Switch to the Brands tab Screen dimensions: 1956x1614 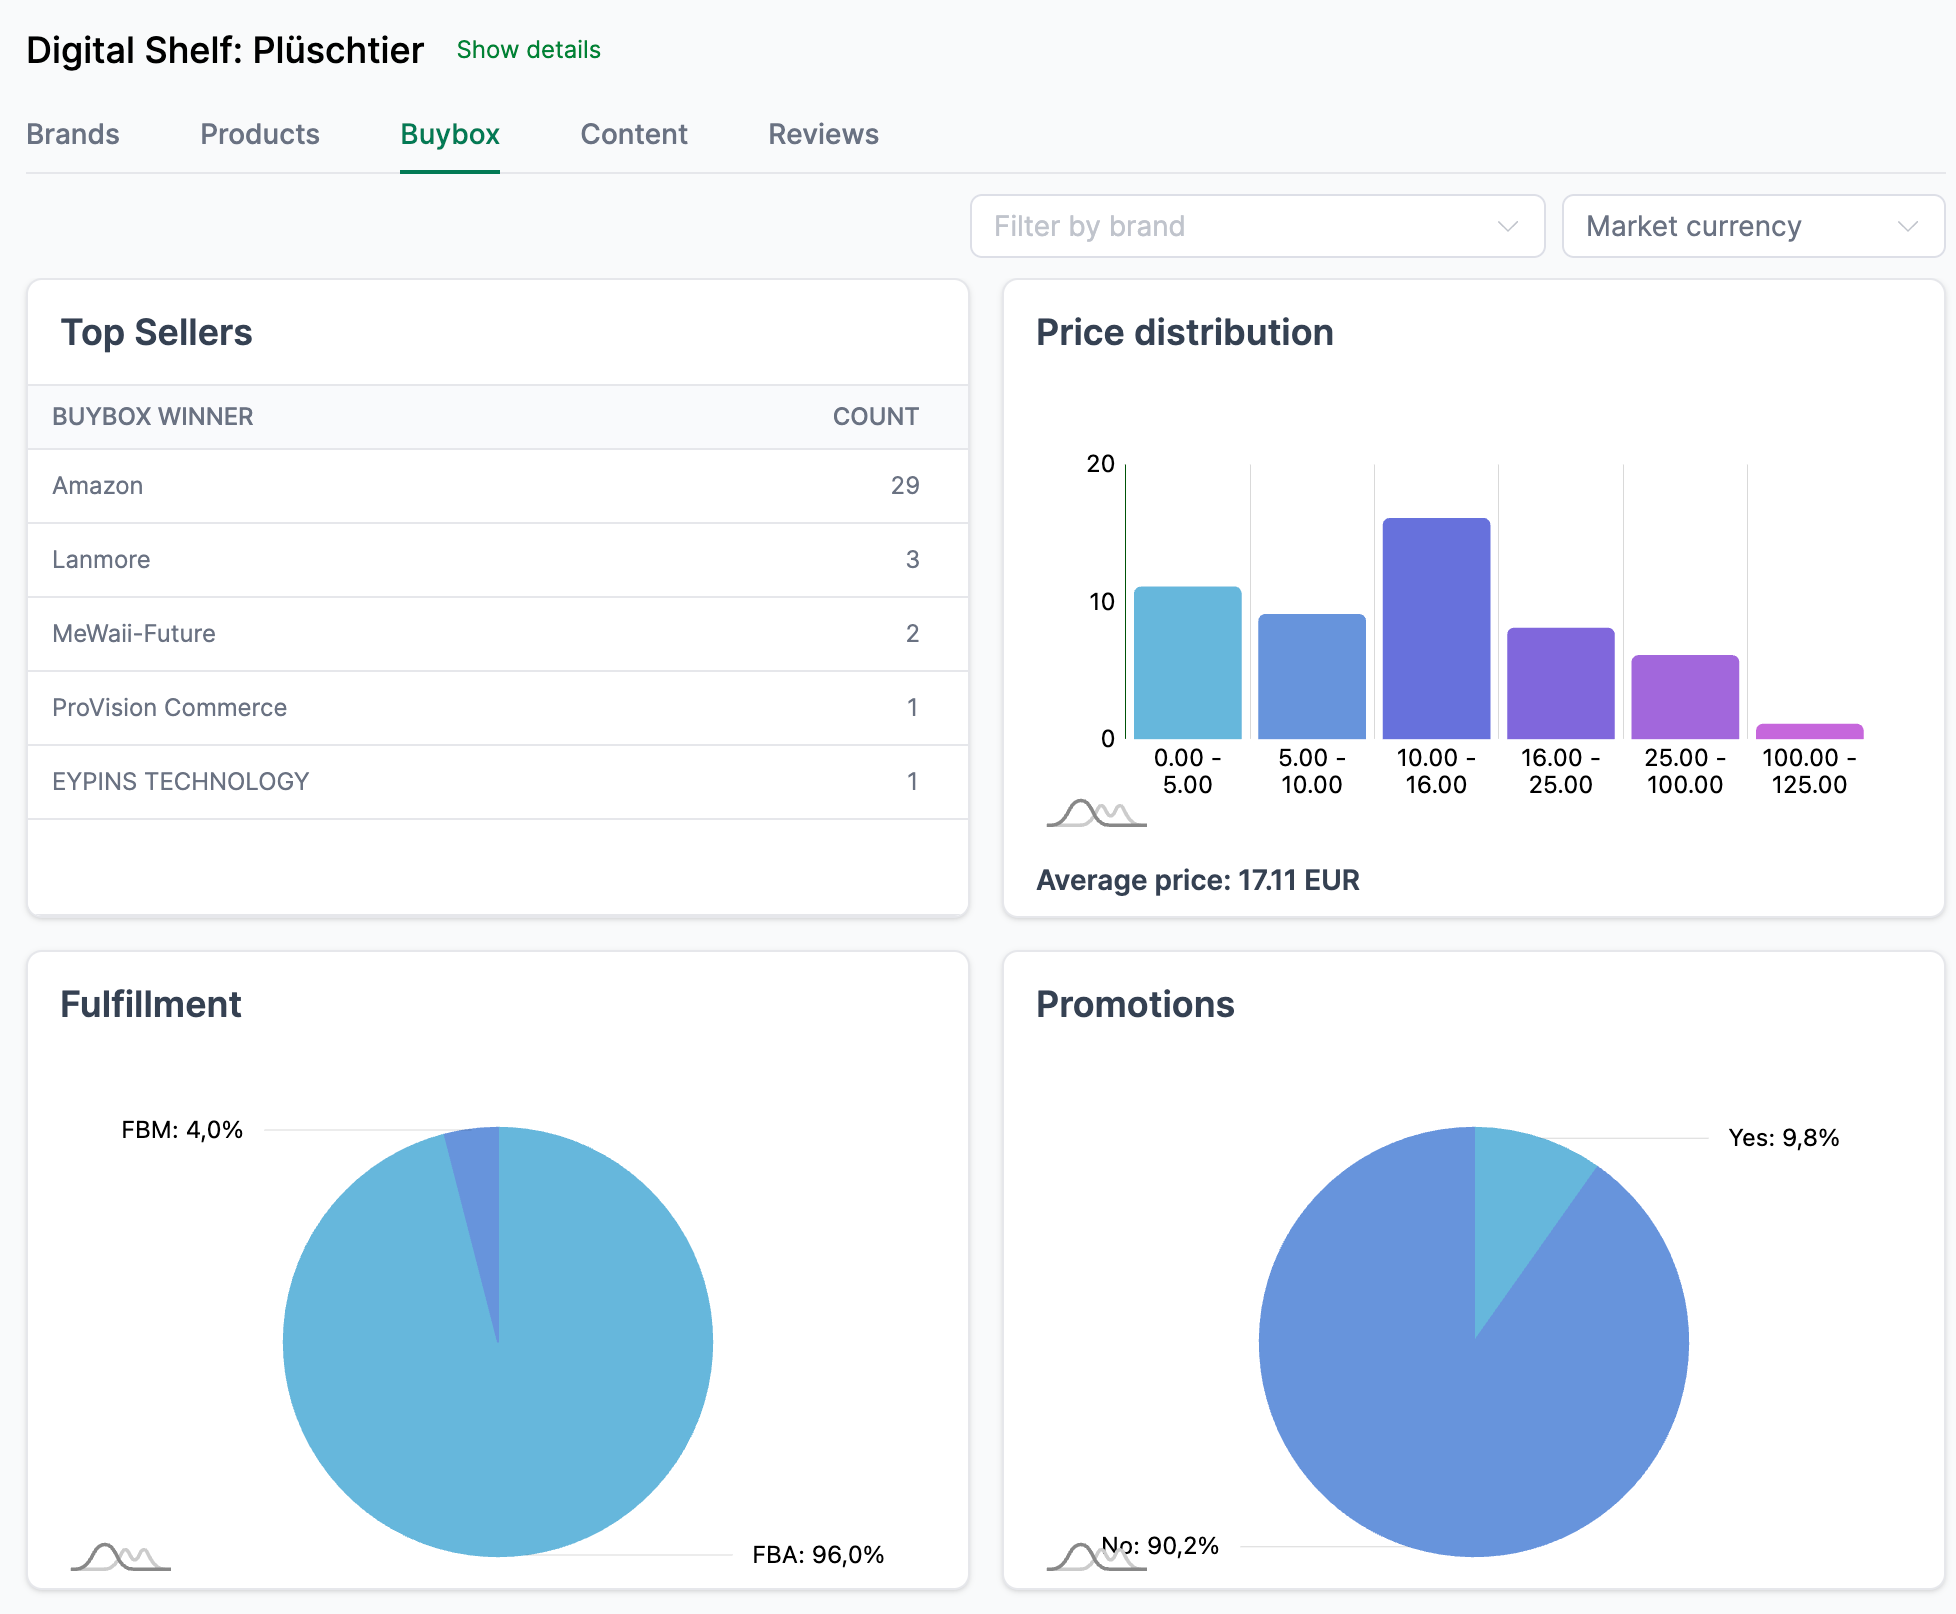[73, 134]
